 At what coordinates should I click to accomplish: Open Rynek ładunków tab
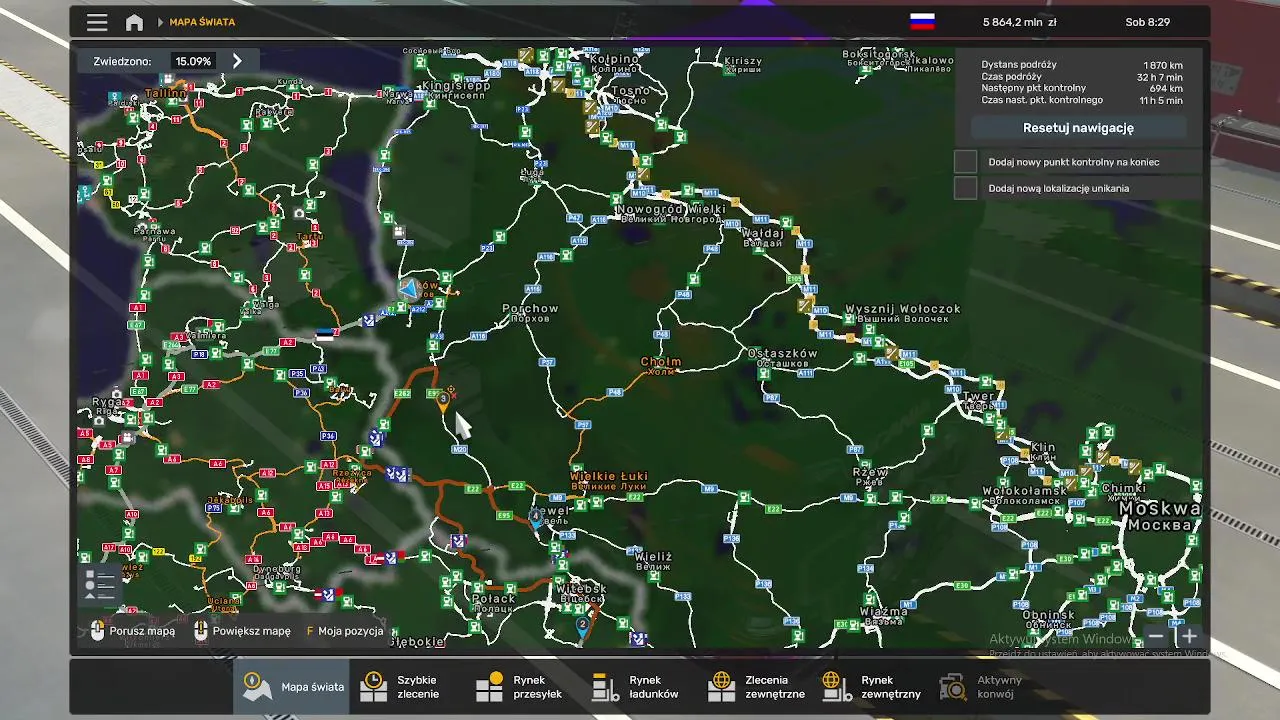click(x=640, y=687)
